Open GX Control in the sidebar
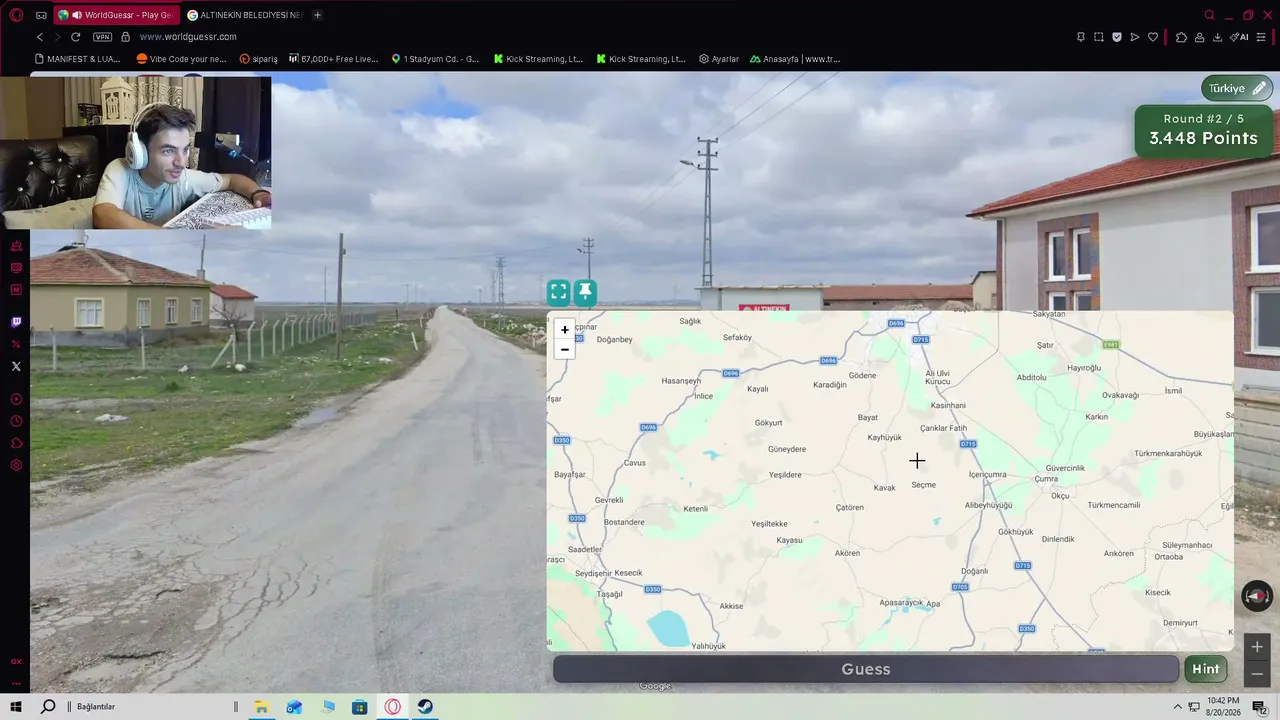The width and height of the screenshot is (1280, 720). (x=16, y=661)
